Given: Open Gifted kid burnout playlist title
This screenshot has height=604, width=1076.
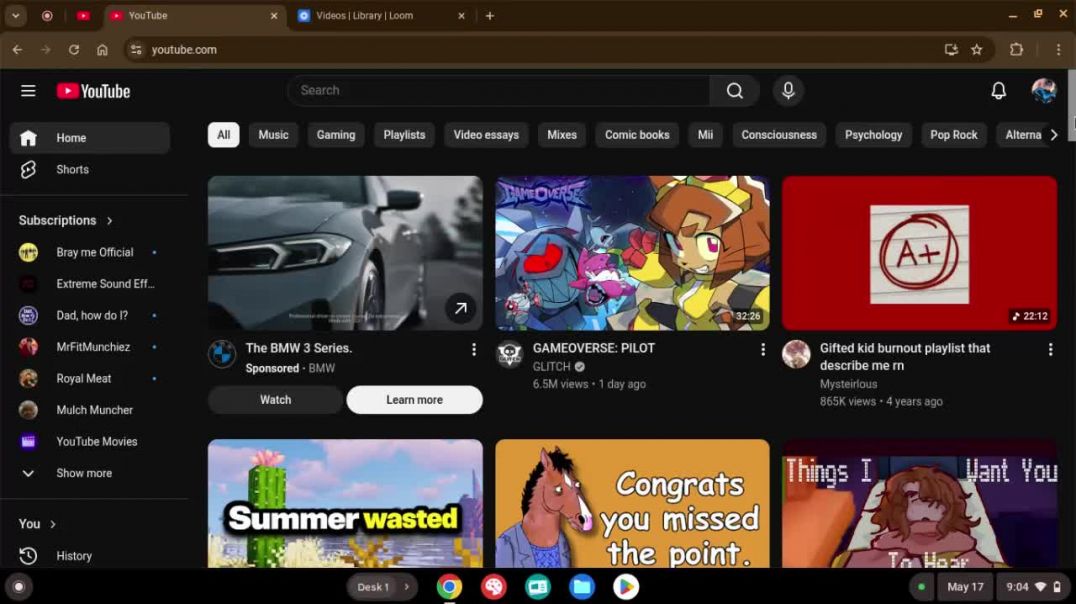Looking at the screenshot, I should [904, 357].
